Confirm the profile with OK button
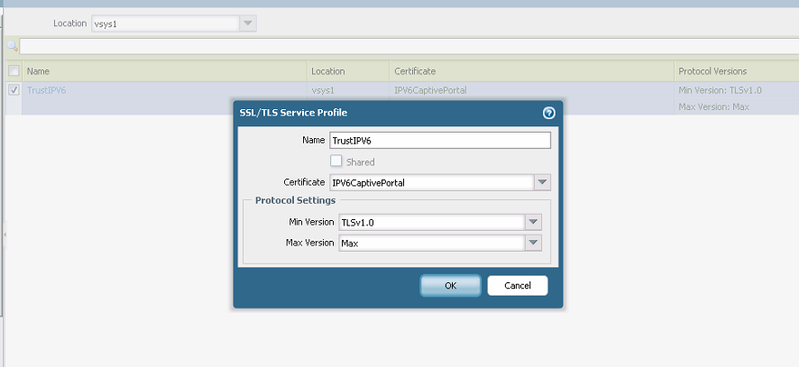The image size is (799, 367). [x=450, y=286]
